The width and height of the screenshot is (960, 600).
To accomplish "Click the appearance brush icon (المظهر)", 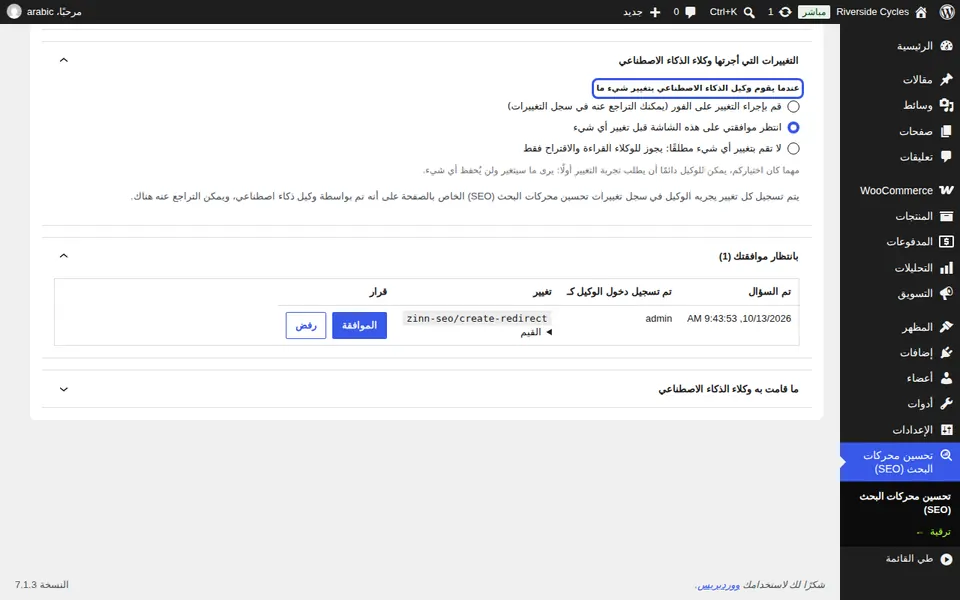I will coord(947,327).
